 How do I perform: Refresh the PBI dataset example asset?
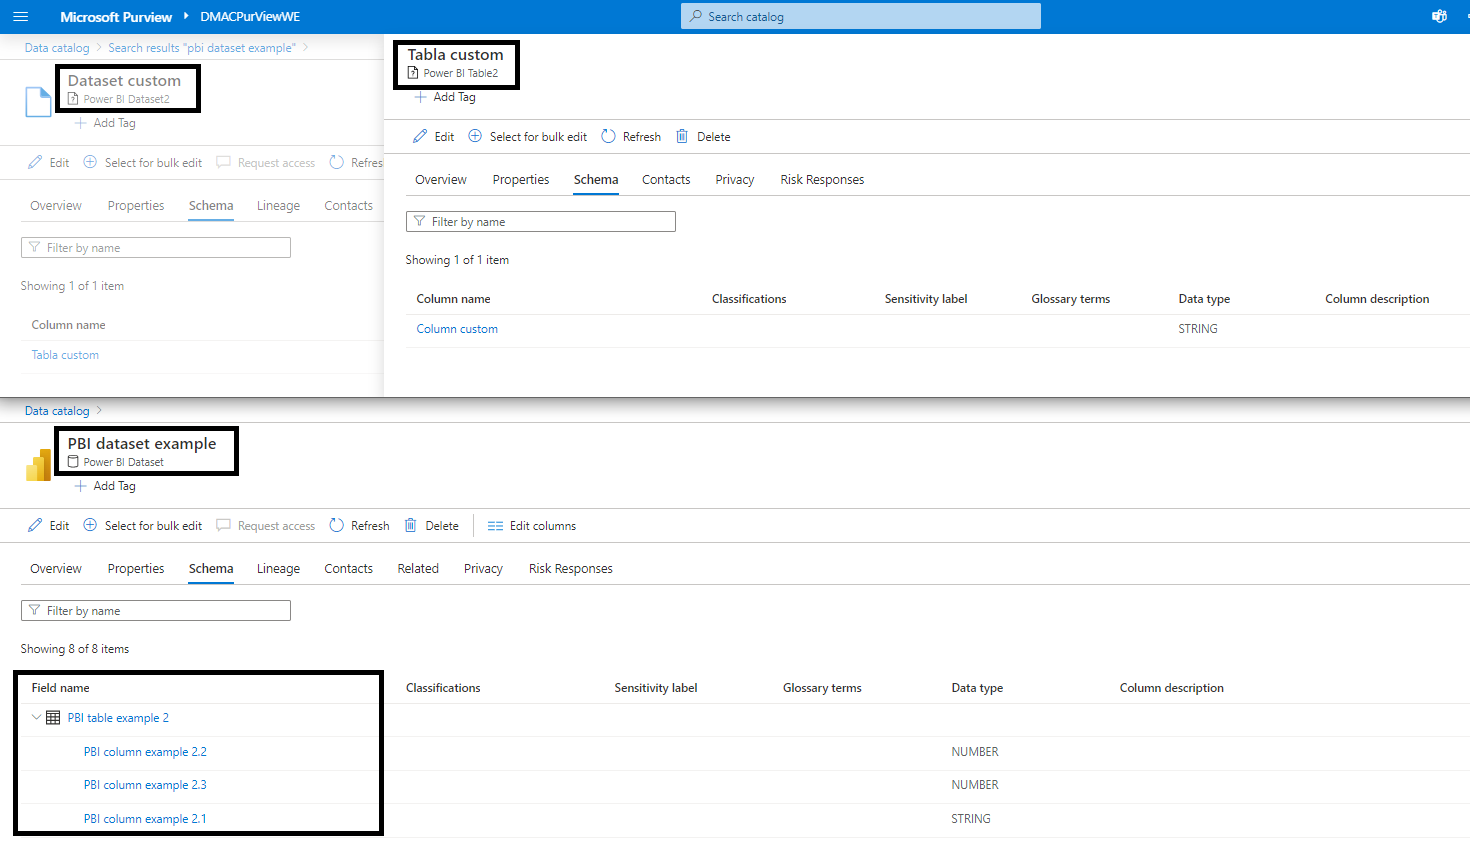click(x=359, y=526)
